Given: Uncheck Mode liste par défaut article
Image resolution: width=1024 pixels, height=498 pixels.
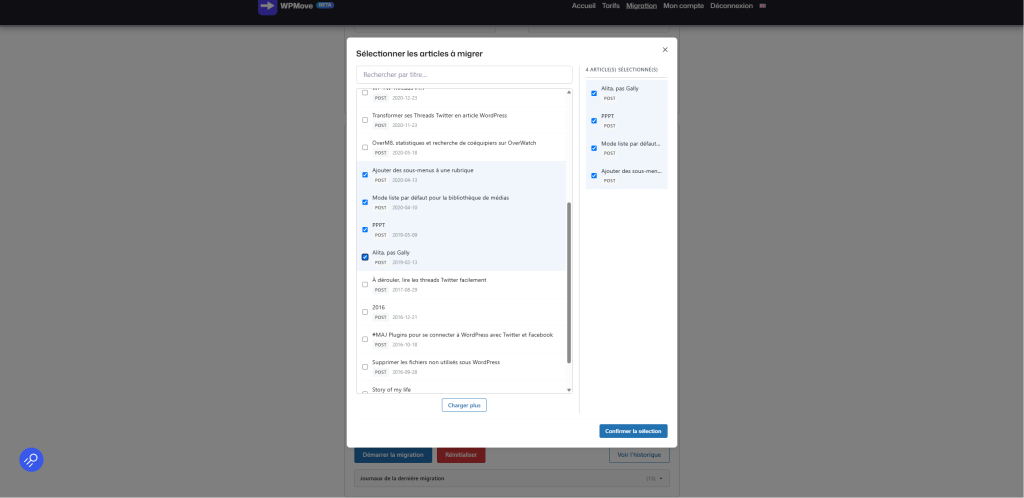Looking at the screenshot, I should [x=365, y=202].
